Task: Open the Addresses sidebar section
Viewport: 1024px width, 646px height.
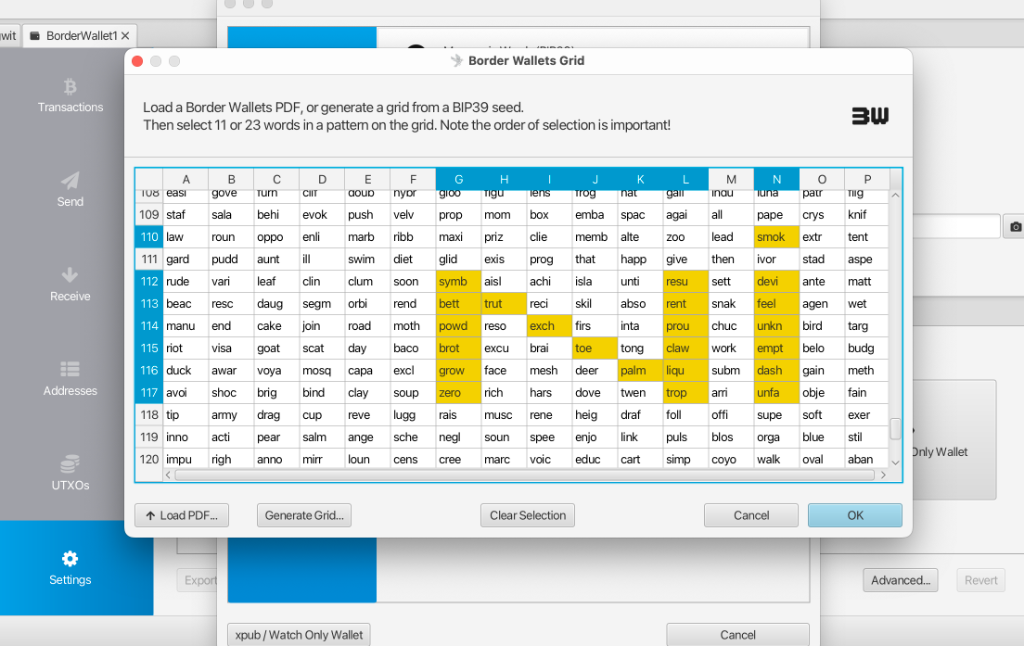Action: tap(70, 380)
